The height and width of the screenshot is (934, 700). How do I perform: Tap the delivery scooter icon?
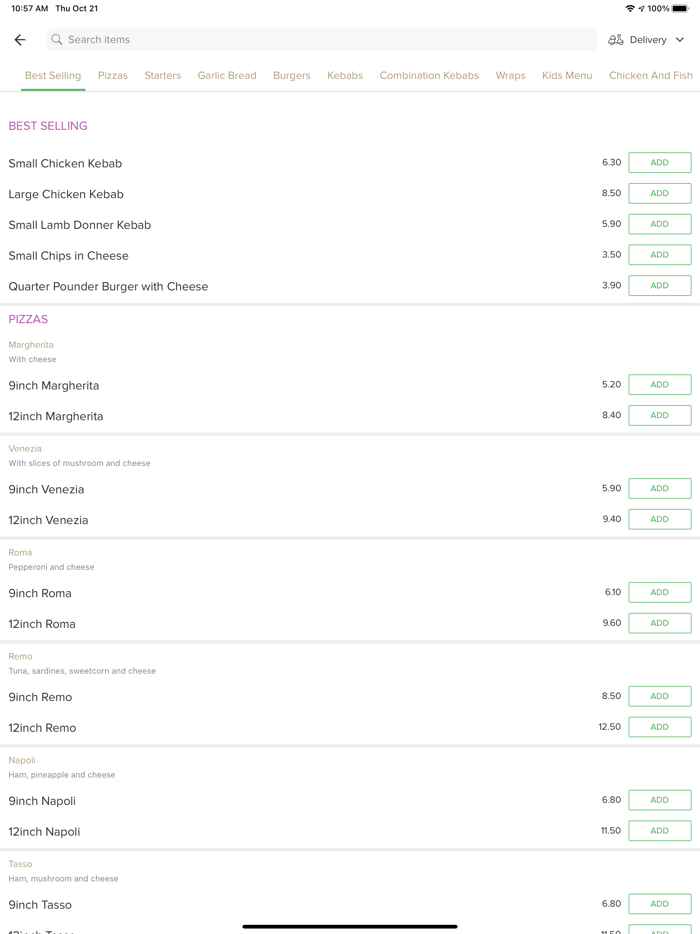pyautogui.click(x=616, y=40)
